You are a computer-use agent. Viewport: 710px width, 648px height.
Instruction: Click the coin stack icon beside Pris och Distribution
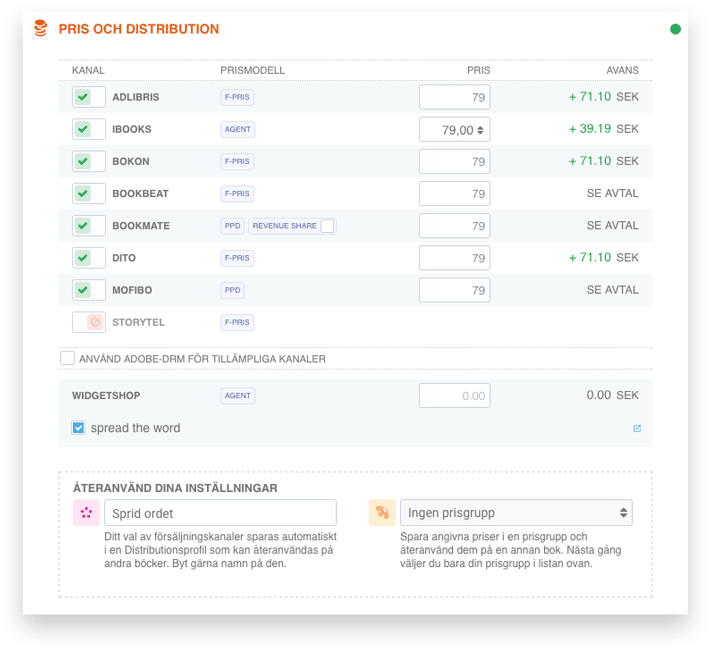click(40, 28)
